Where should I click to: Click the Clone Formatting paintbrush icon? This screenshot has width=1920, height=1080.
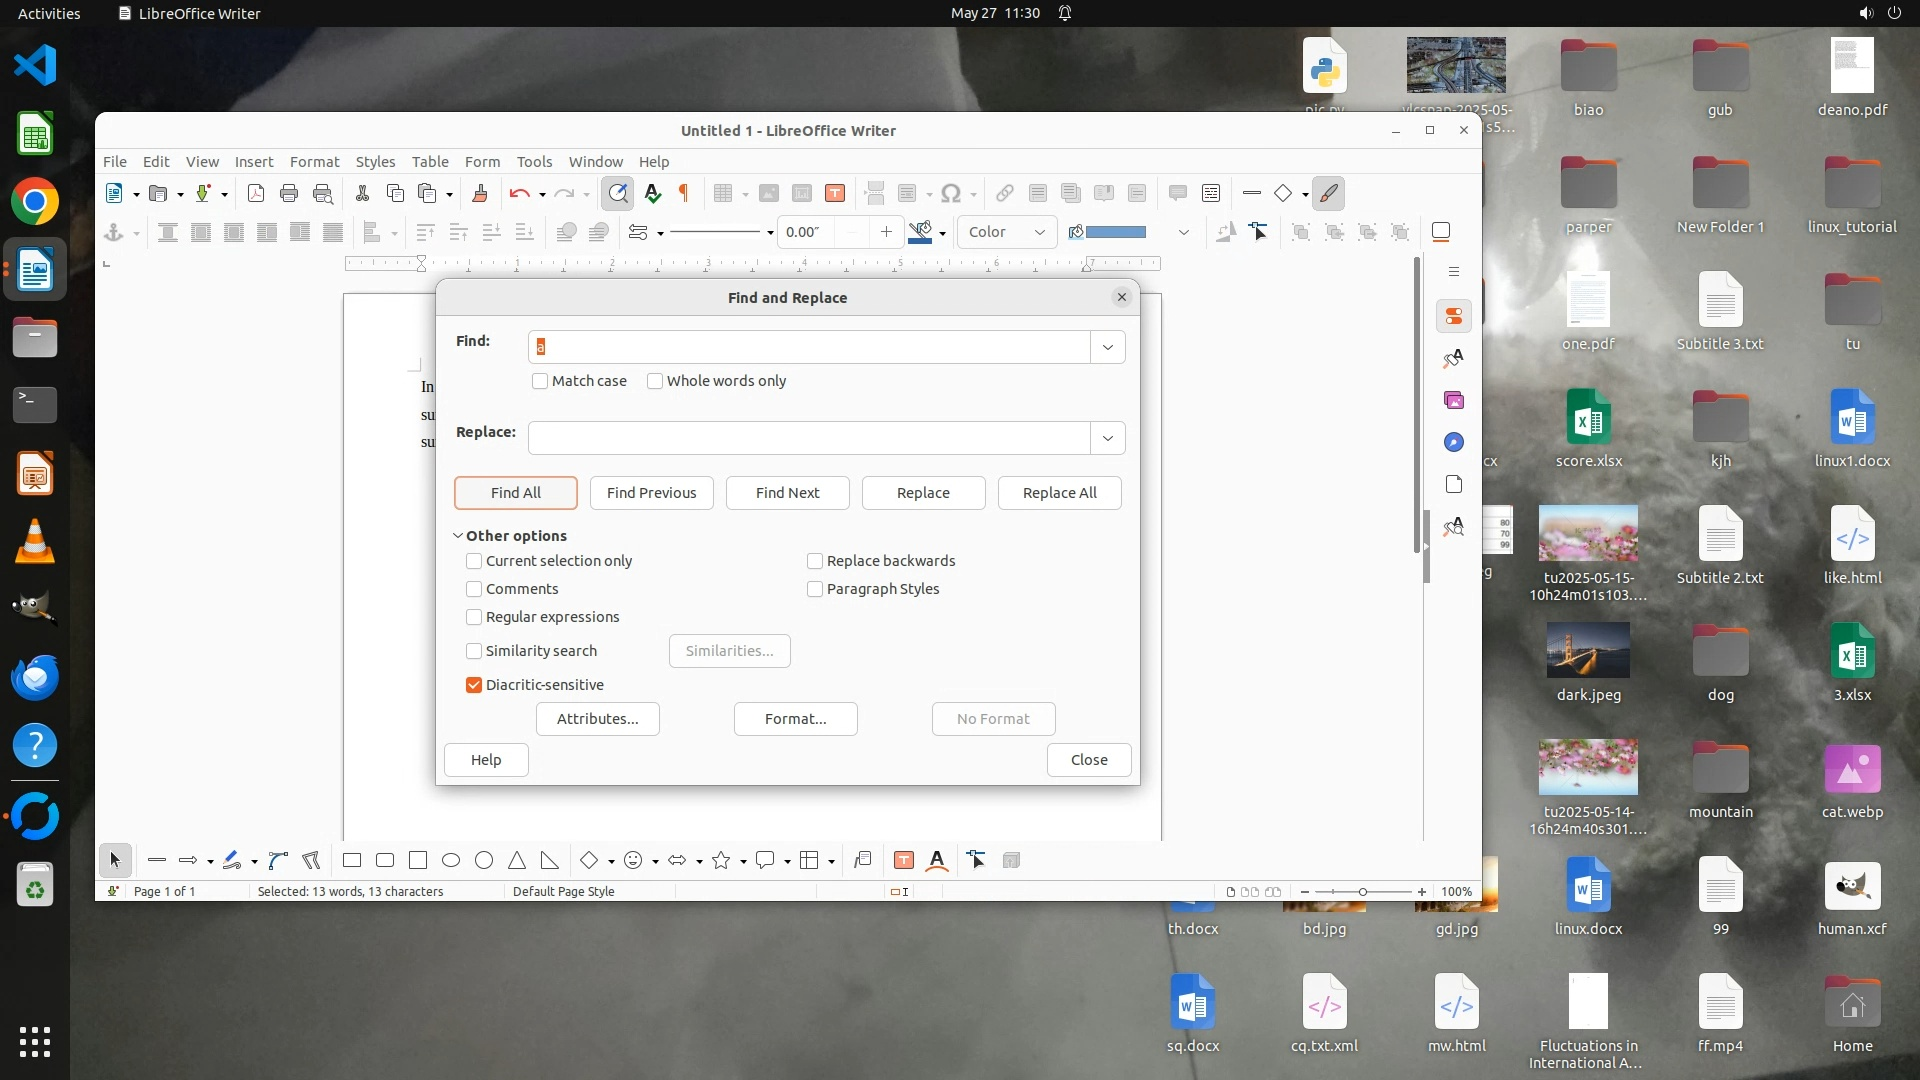pos(479,193)
